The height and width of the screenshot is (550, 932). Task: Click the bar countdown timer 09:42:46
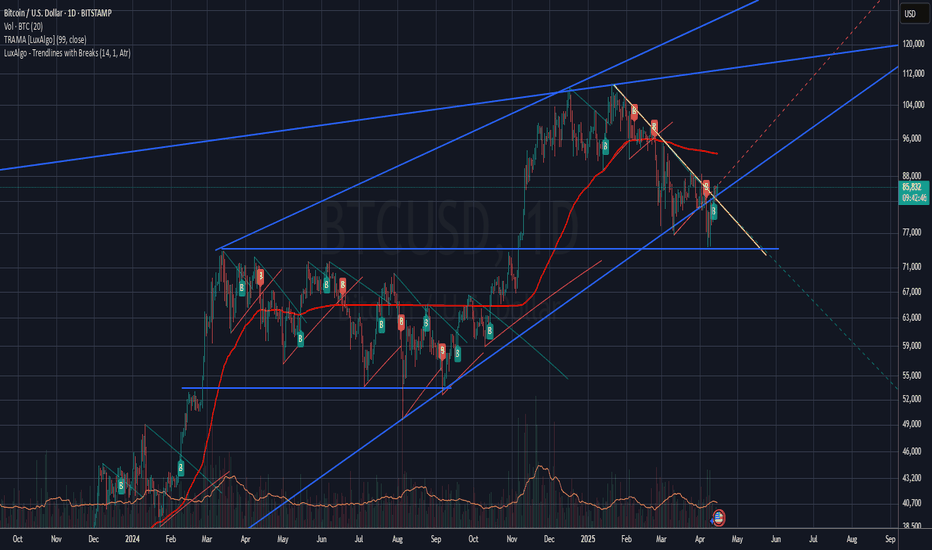pyautogui.click(x=914, y=198)
